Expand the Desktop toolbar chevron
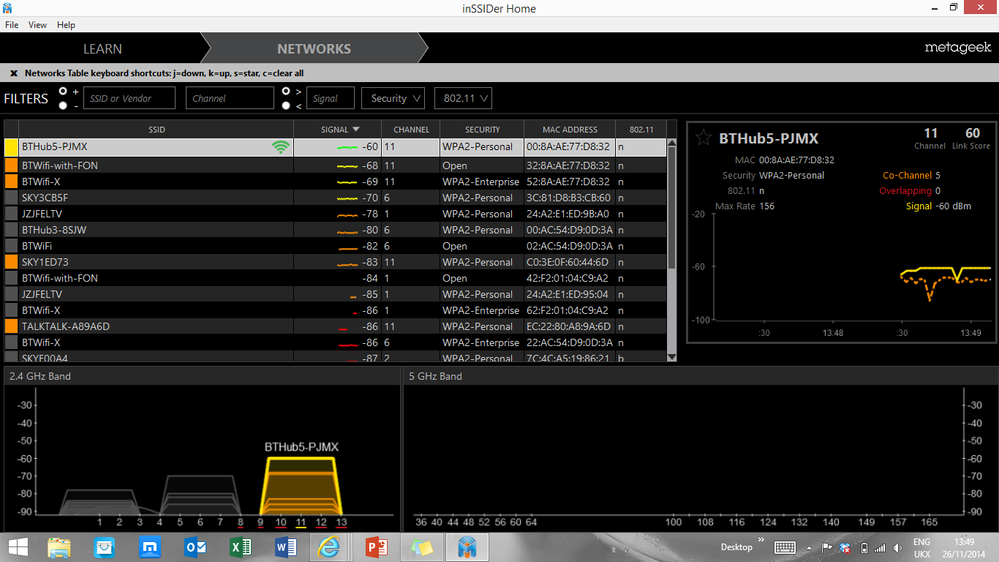 (761, 540)
